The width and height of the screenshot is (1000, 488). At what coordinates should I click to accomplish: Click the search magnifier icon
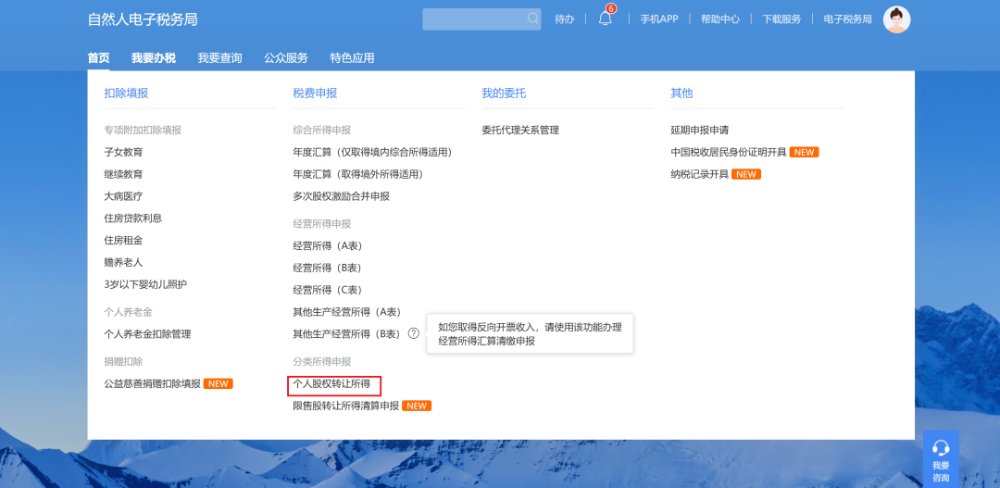click(533, 18)
